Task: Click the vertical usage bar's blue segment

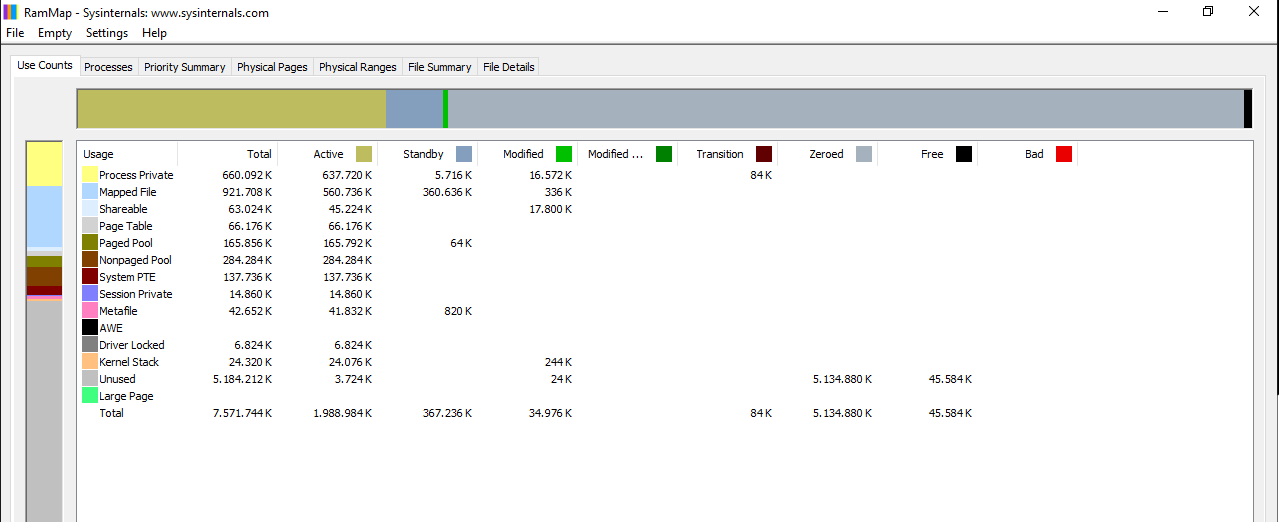Action: (x=44, y=216)
